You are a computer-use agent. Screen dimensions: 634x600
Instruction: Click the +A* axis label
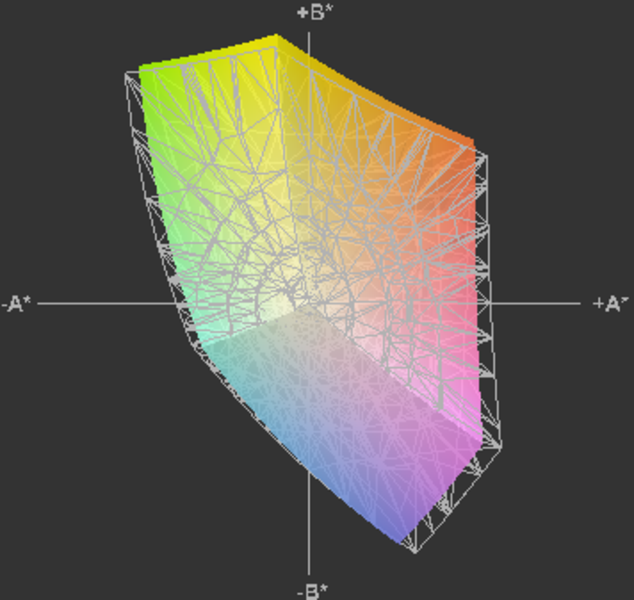click(x=611, y=304)
